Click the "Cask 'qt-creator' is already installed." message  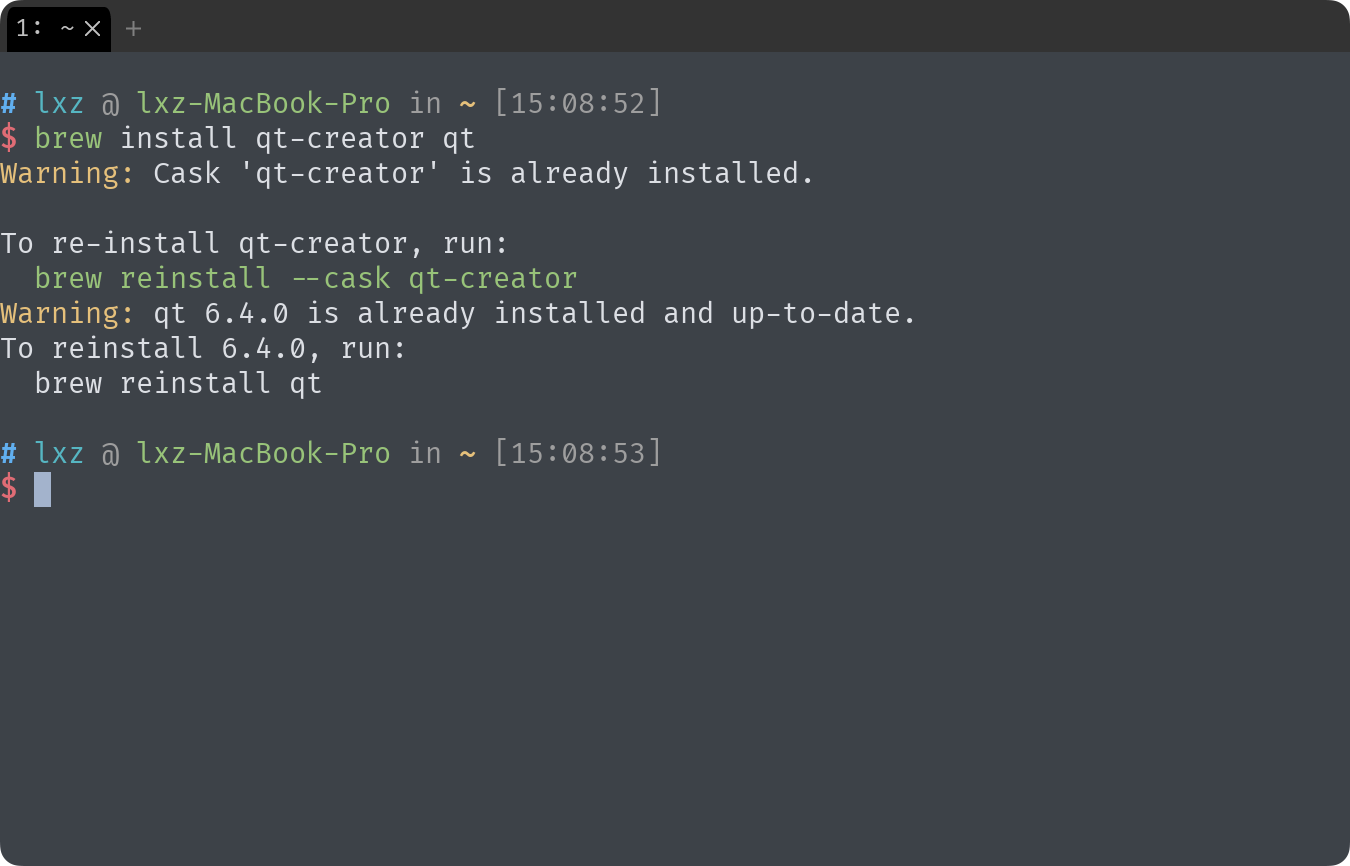(483, 173)
